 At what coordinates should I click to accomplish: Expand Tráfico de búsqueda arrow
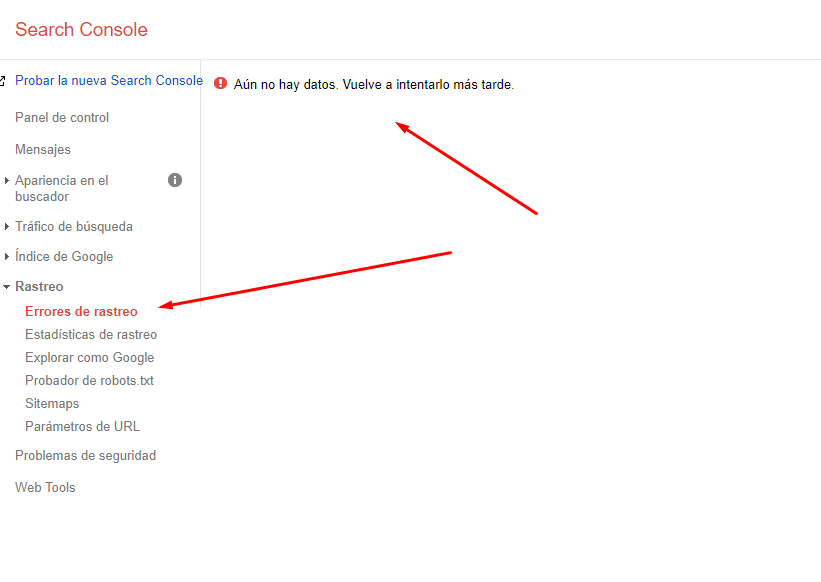point(6,227)
